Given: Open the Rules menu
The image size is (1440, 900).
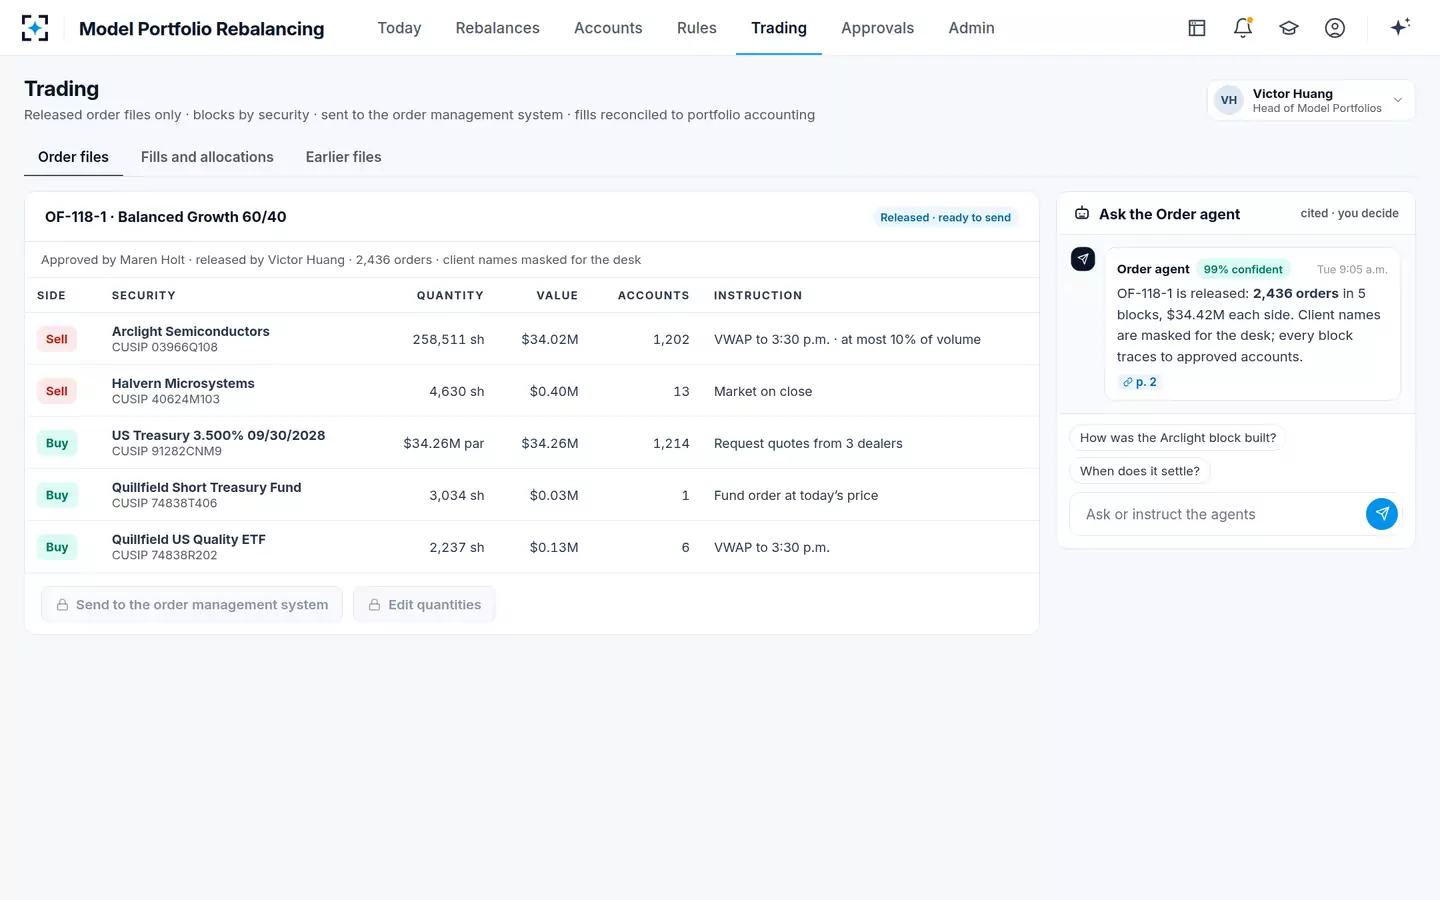Looking at the screenshot, I should [697, 28].
